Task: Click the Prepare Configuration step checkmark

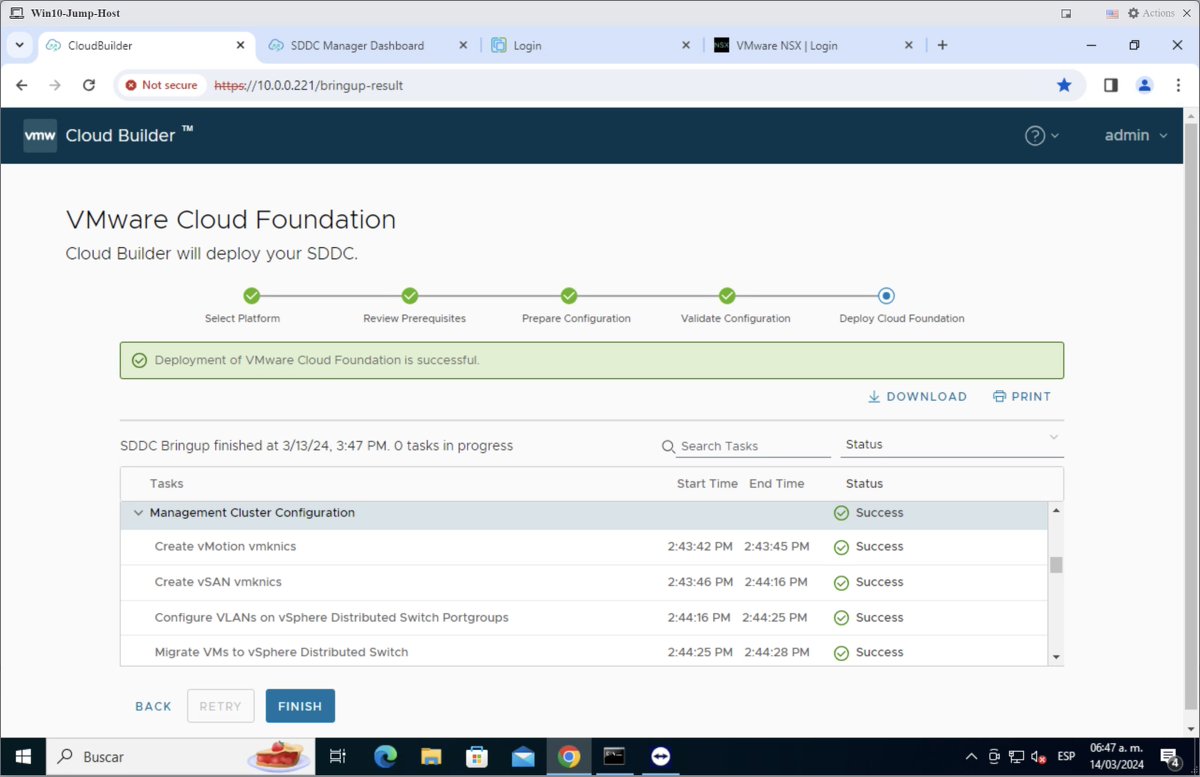Action: 569,296
